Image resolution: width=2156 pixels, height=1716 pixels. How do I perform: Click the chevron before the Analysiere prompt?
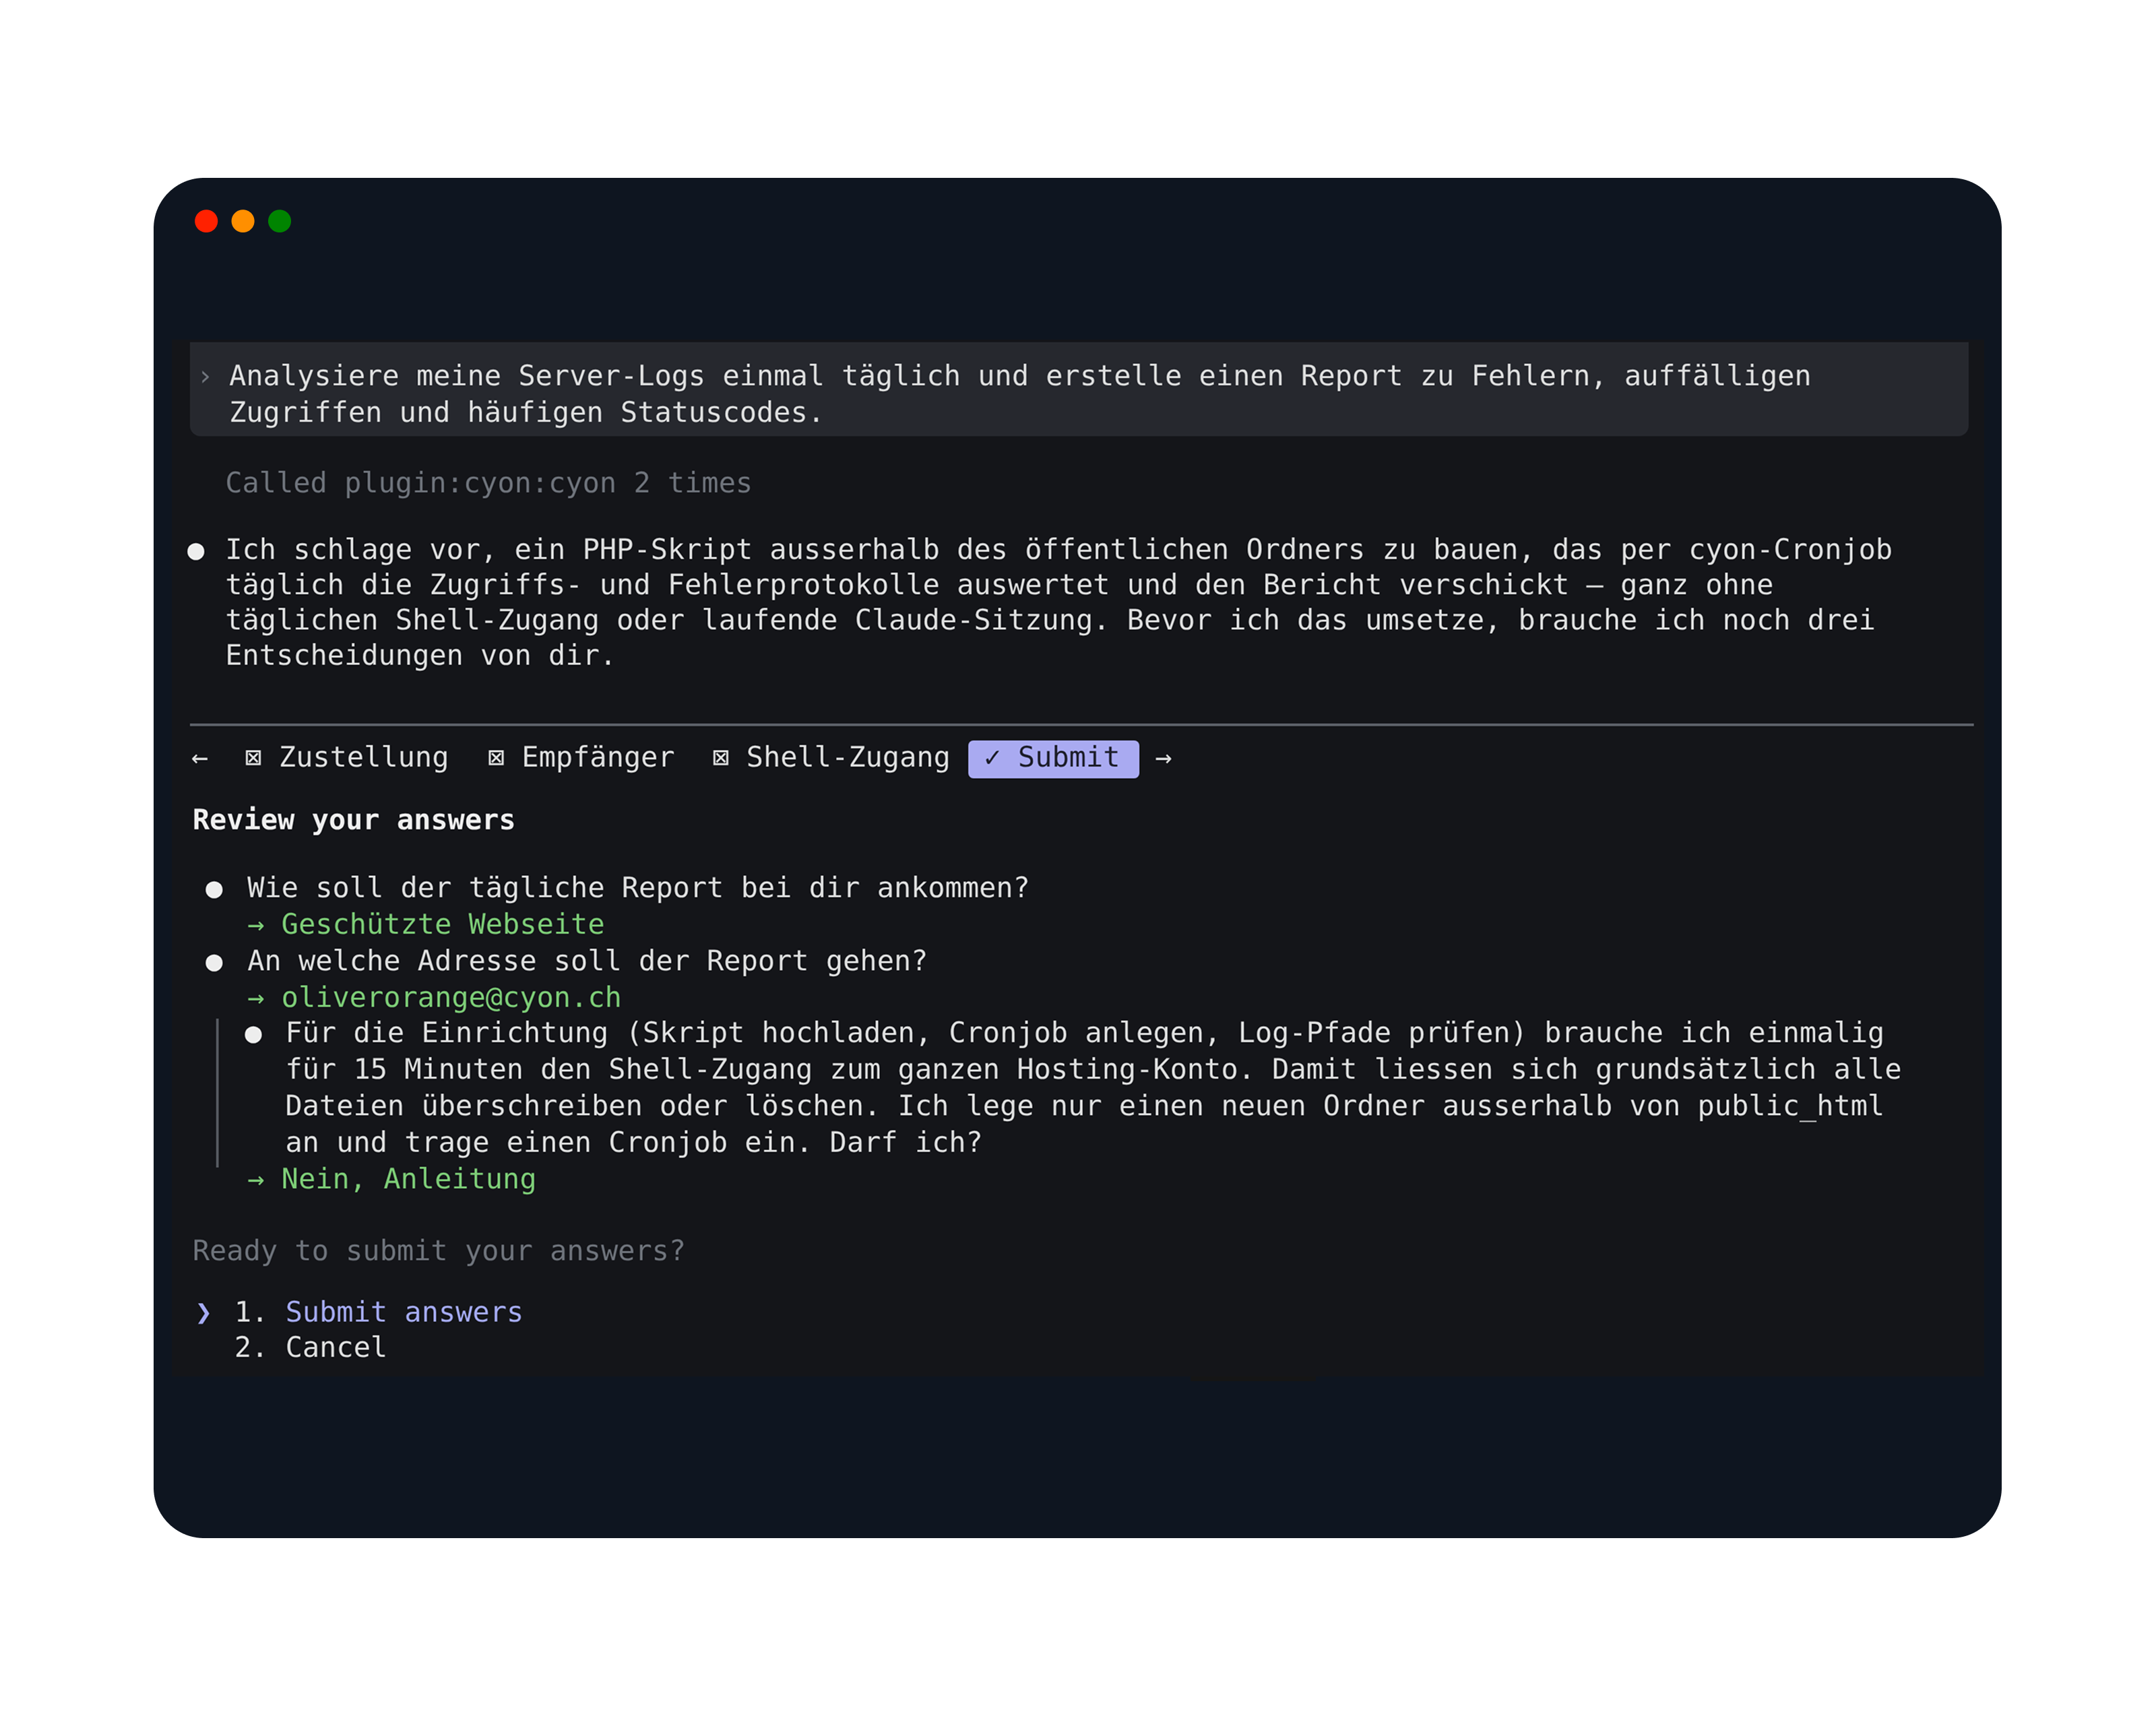pyautogui.click(x=205, y=377)
